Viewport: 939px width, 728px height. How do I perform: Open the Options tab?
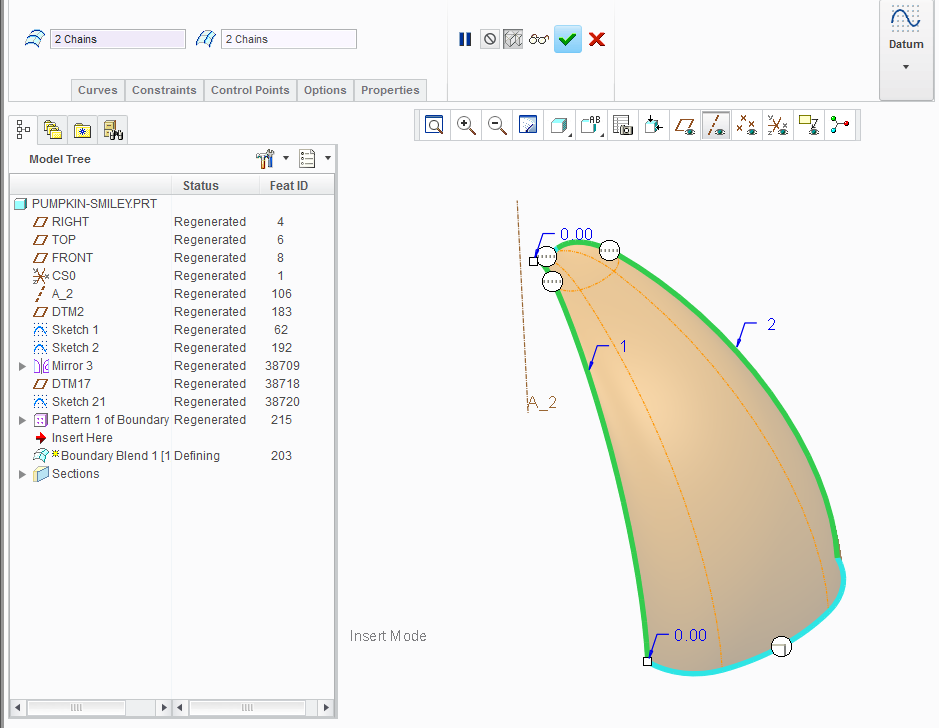(325, 90)
